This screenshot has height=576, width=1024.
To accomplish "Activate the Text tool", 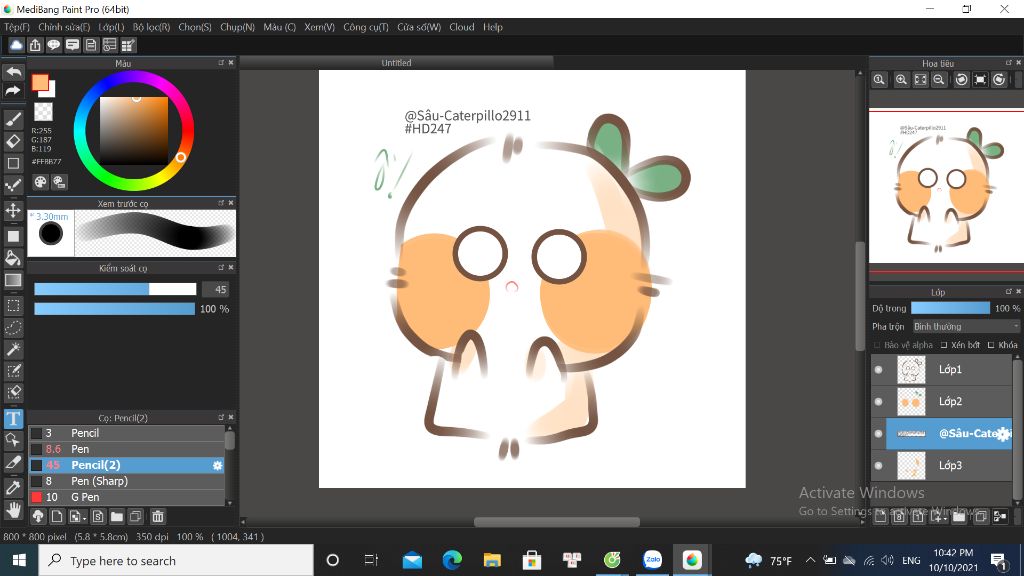I will pyautogui.click(x=13, y=419).
